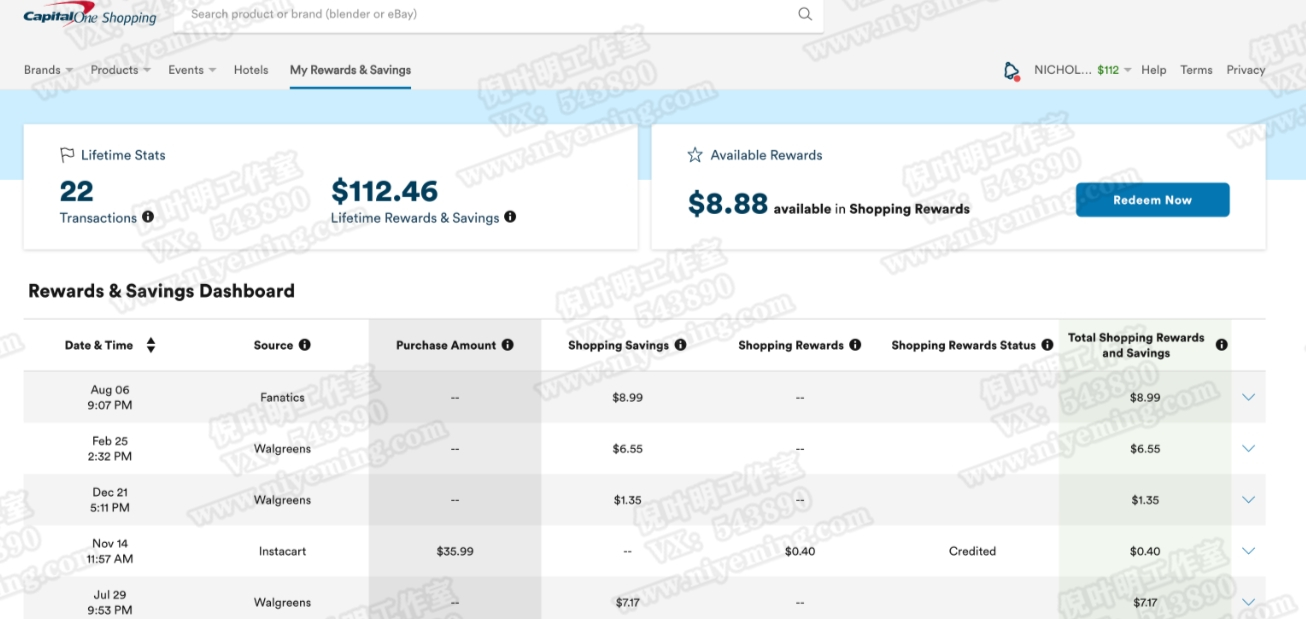Click the Shopping Savings info icon
Viewport: 1306px width, 619px height.
[x=681, y=345]
